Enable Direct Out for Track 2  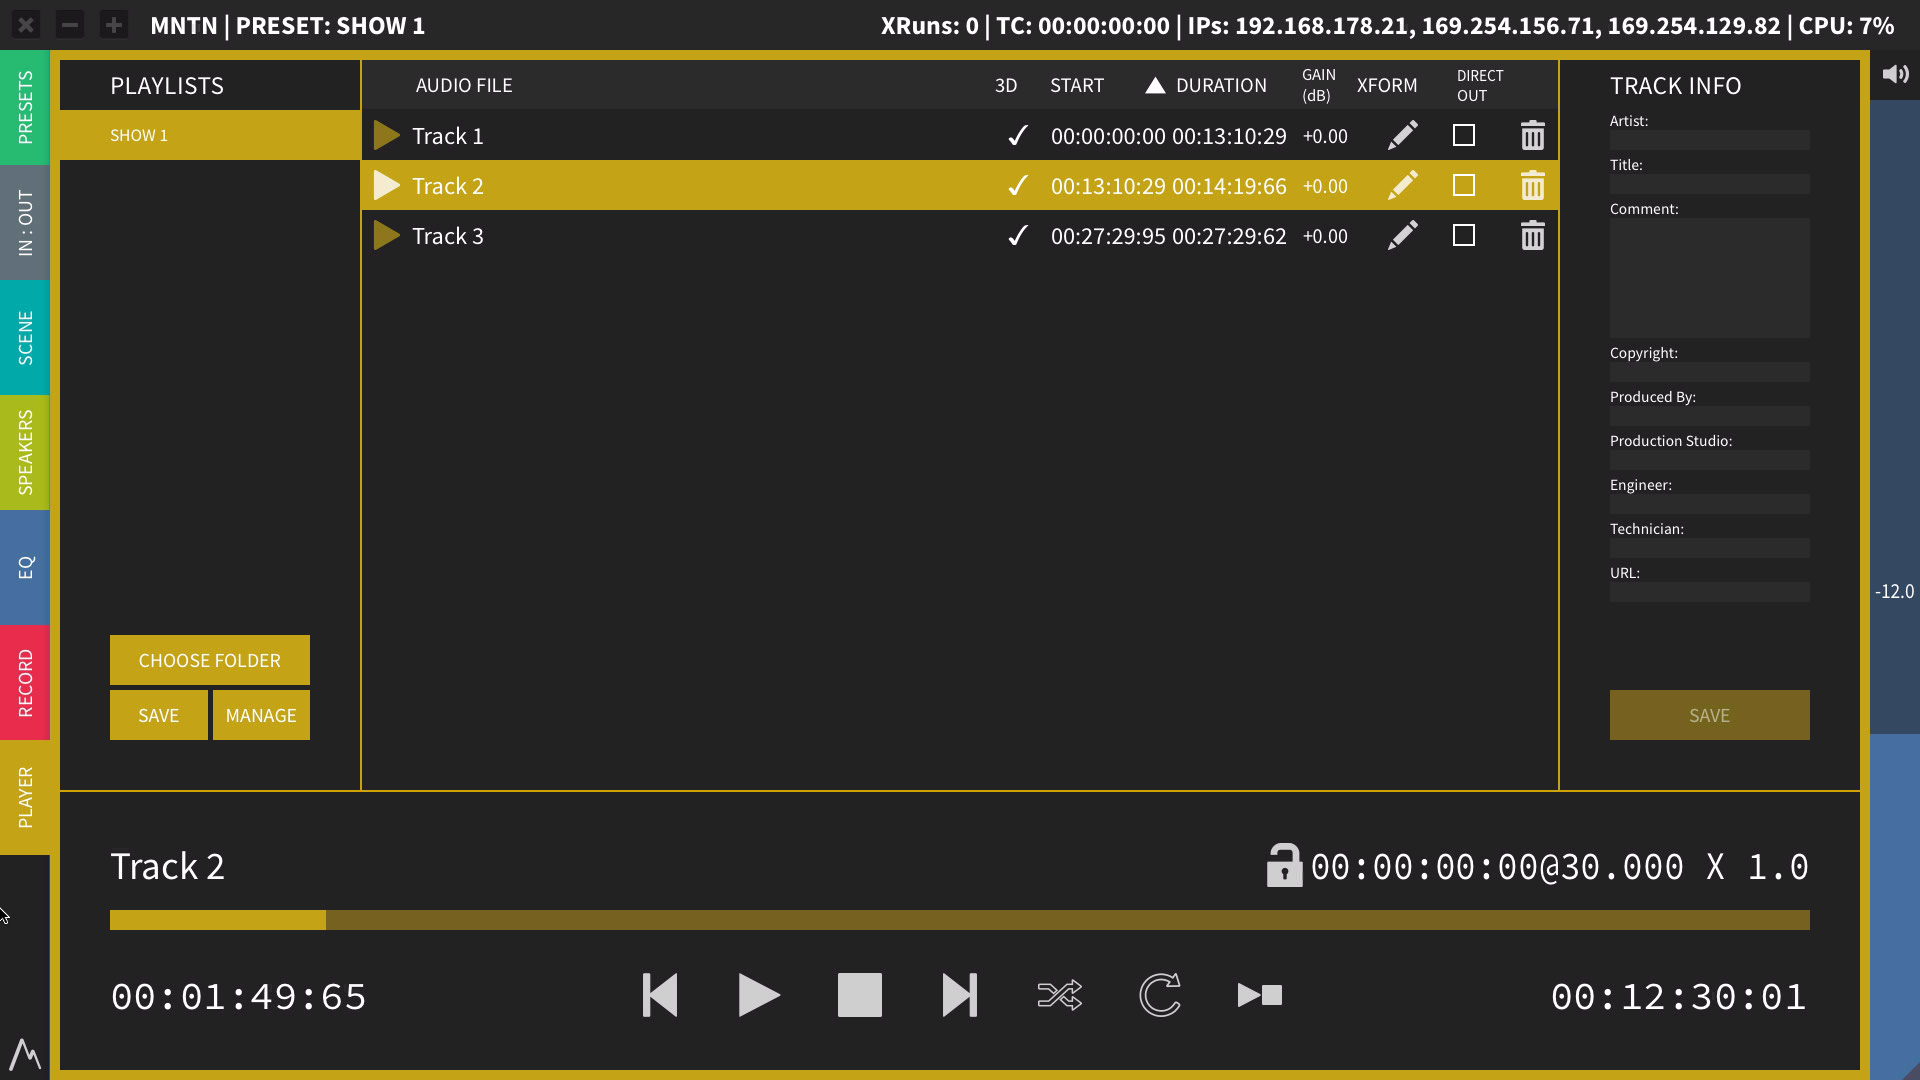pos(1464,185)
